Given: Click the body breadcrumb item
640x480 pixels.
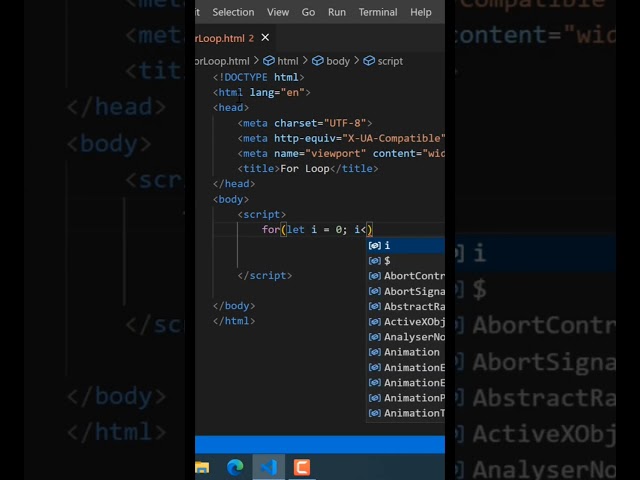Looking at the screenshot, I should click(338, 61).
